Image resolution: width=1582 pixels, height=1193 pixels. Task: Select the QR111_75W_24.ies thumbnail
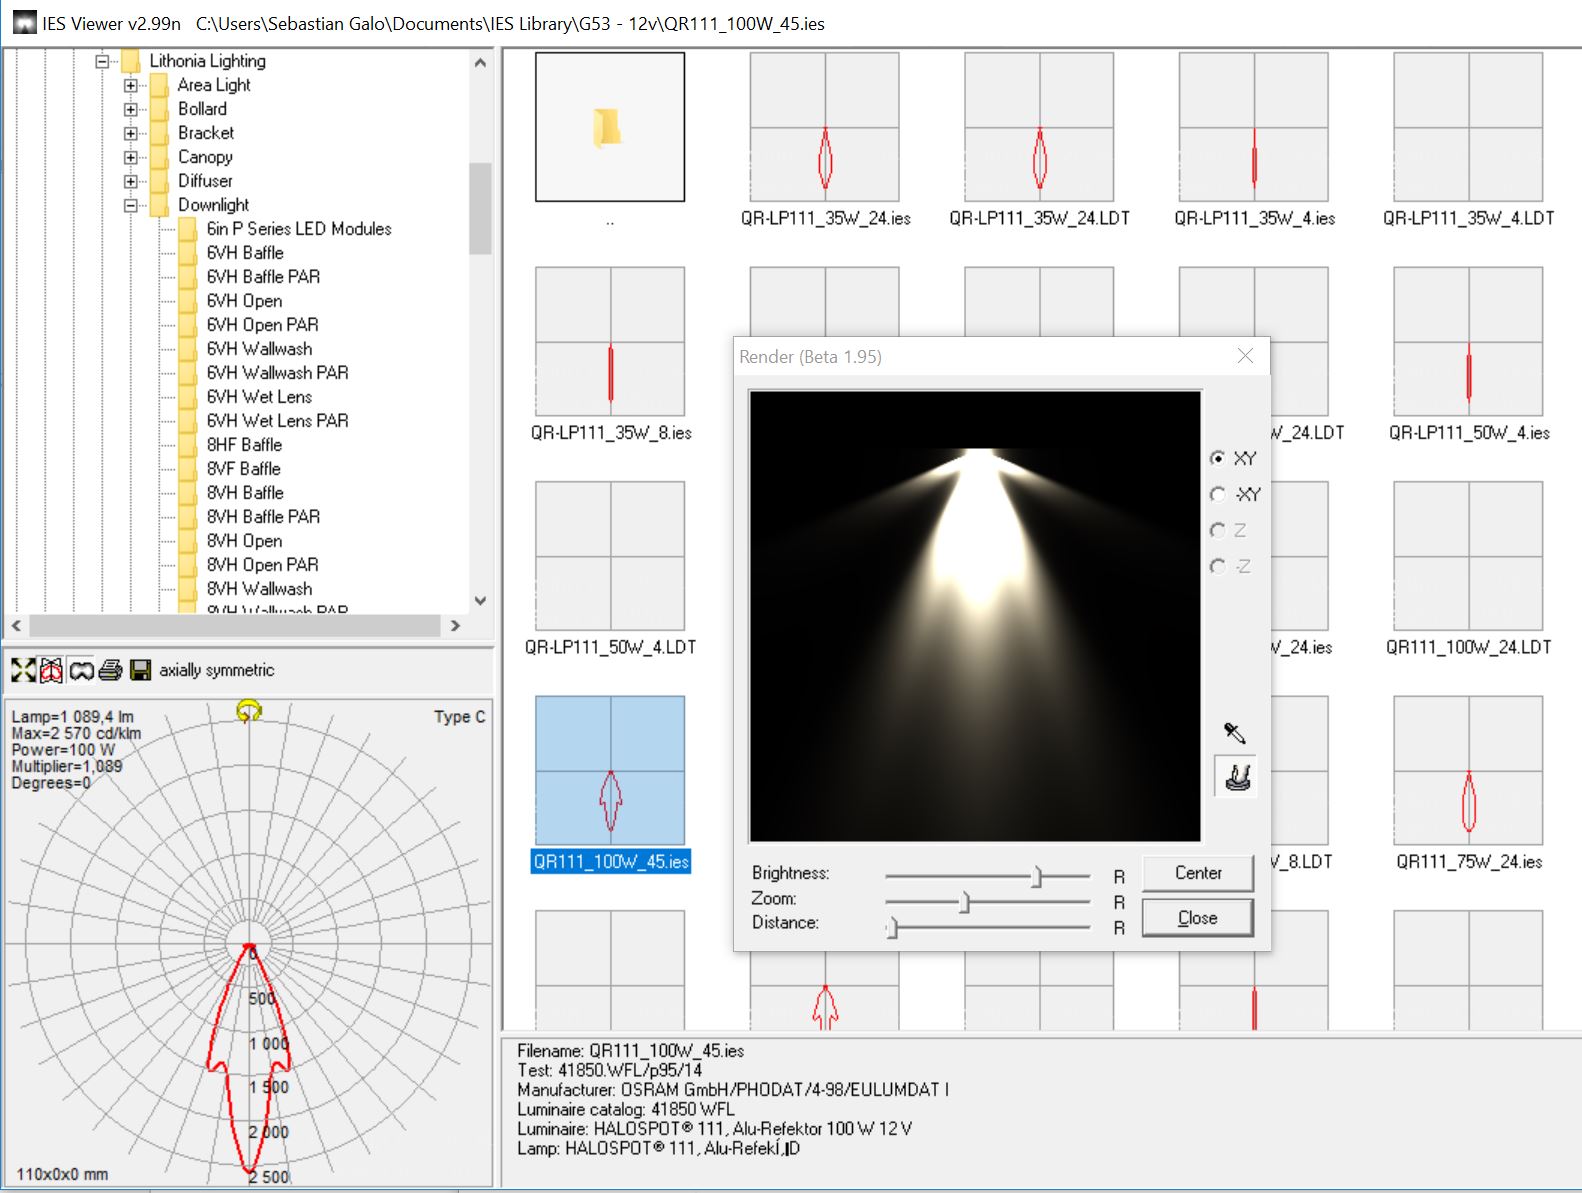pos(1468,770)
